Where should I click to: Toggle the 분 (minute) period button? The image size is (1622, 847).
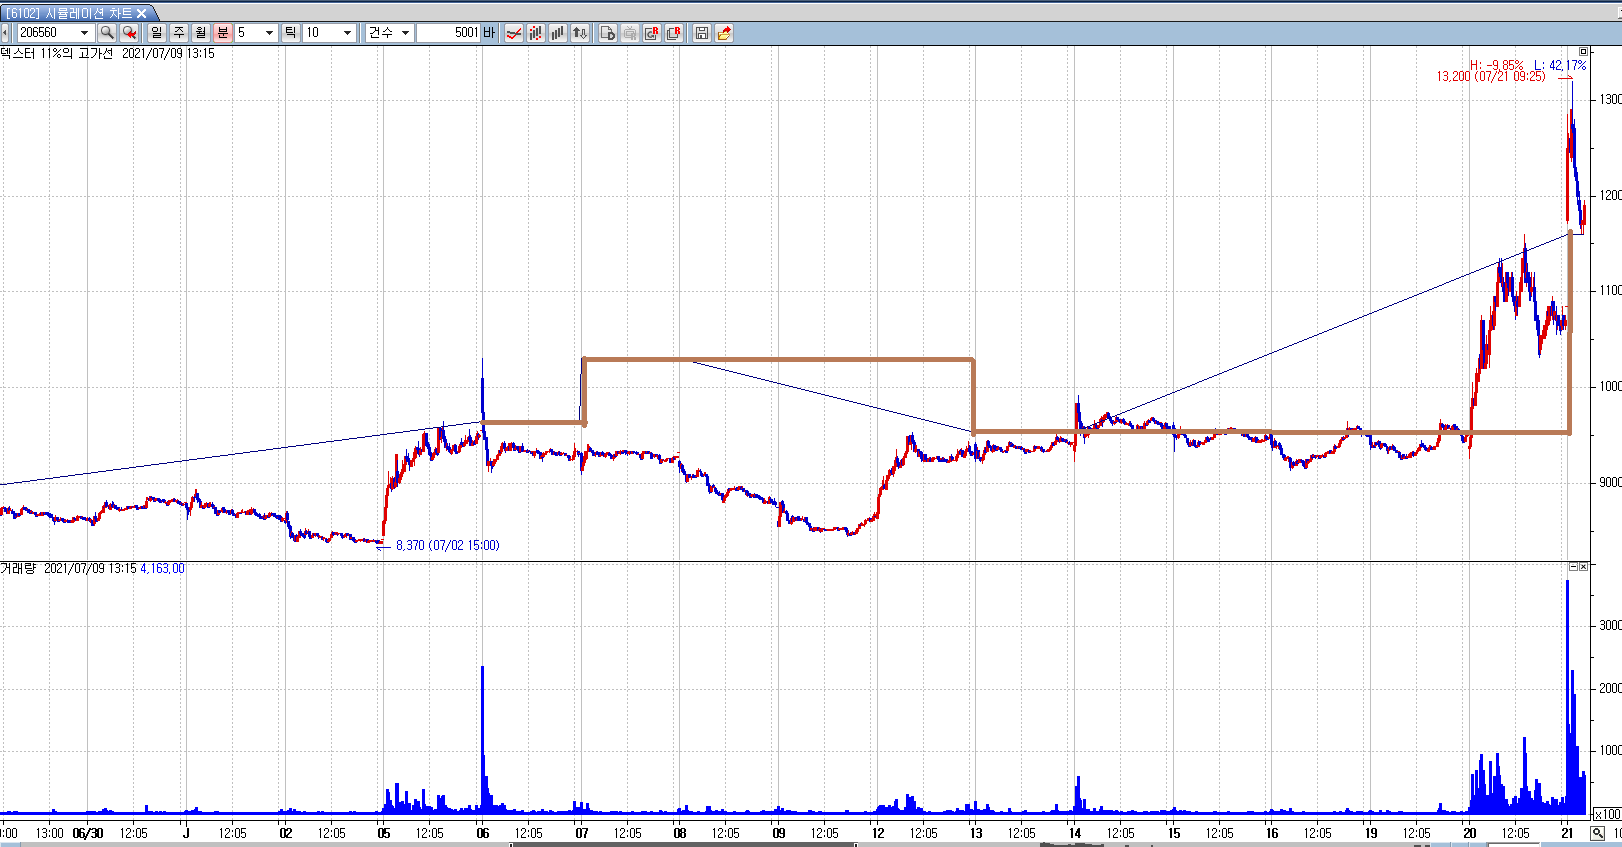click(223, 33)
